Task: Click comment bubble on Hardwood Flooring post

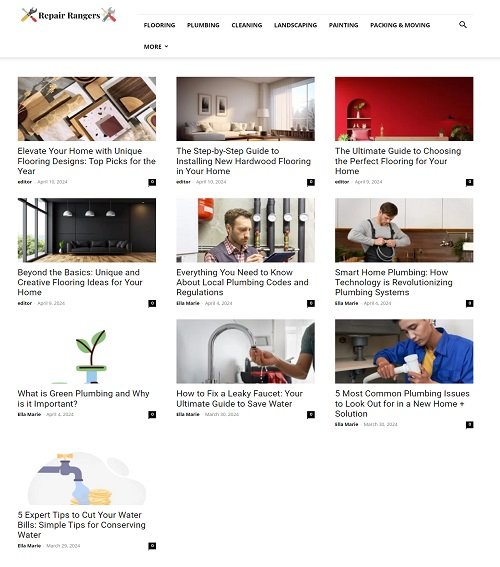Action: pos(311,182)
